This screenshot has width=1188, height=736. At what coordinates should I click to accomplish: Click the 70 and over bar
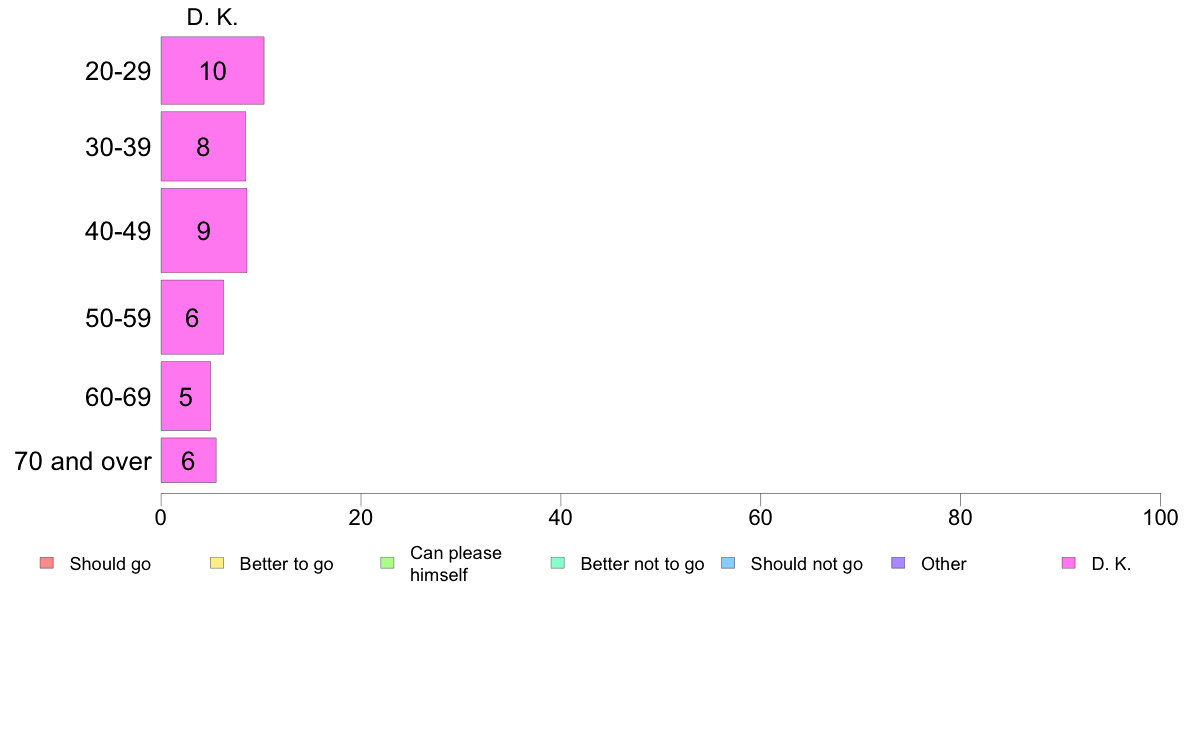[x=189, y=460]
